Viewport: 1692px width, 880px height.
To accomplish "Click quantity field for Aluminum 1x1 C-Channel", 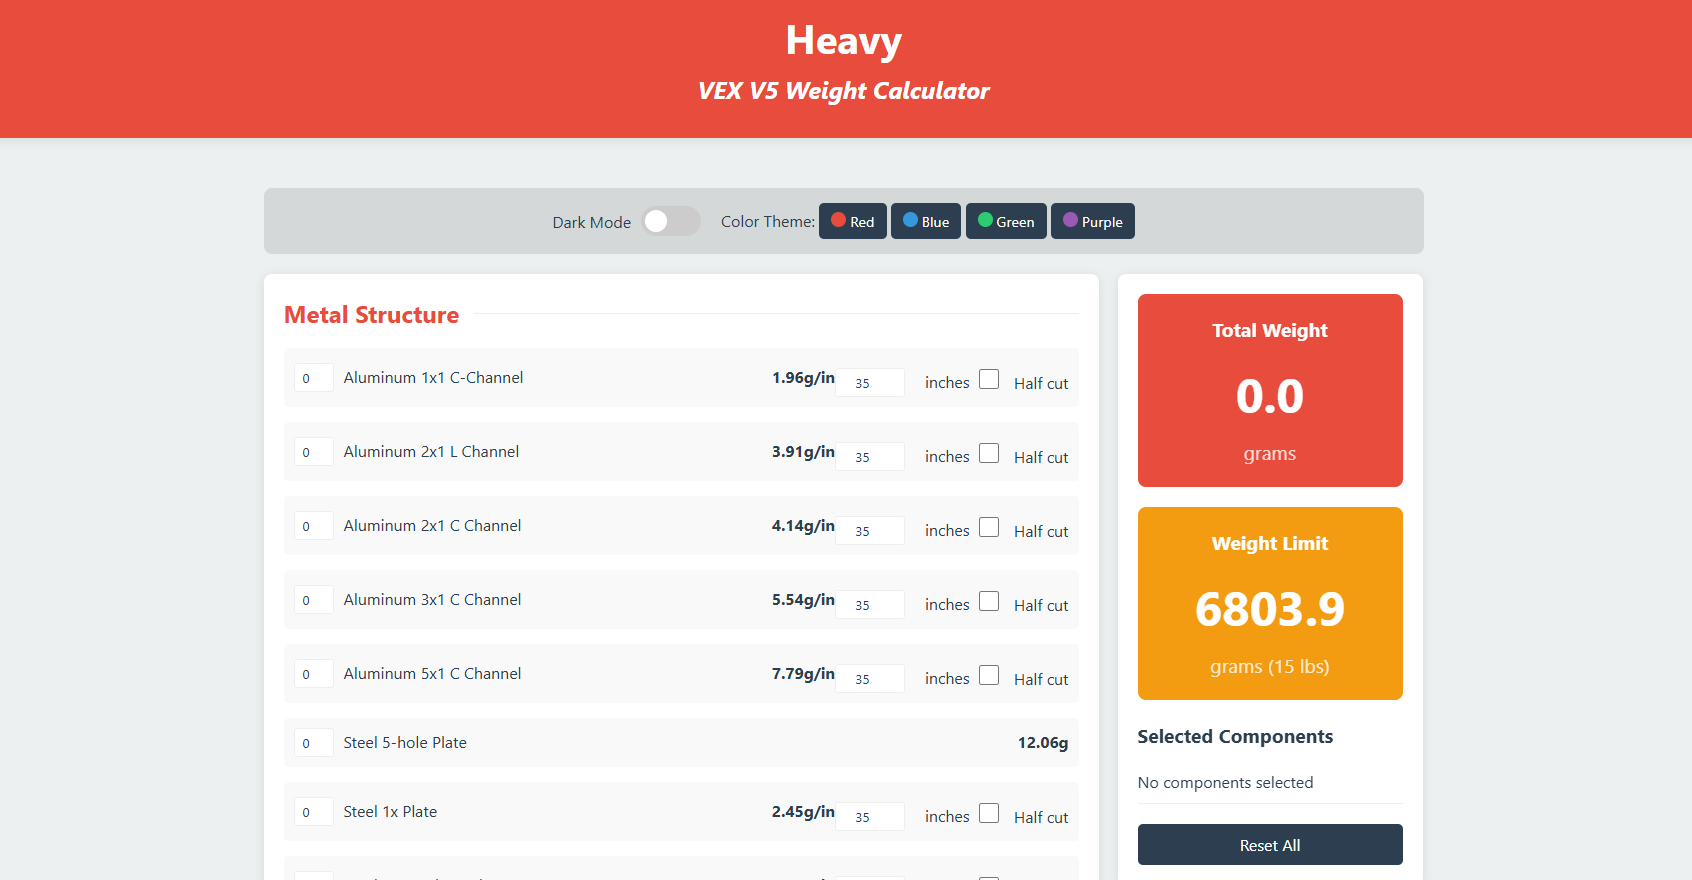I will (x=314, y=378).
